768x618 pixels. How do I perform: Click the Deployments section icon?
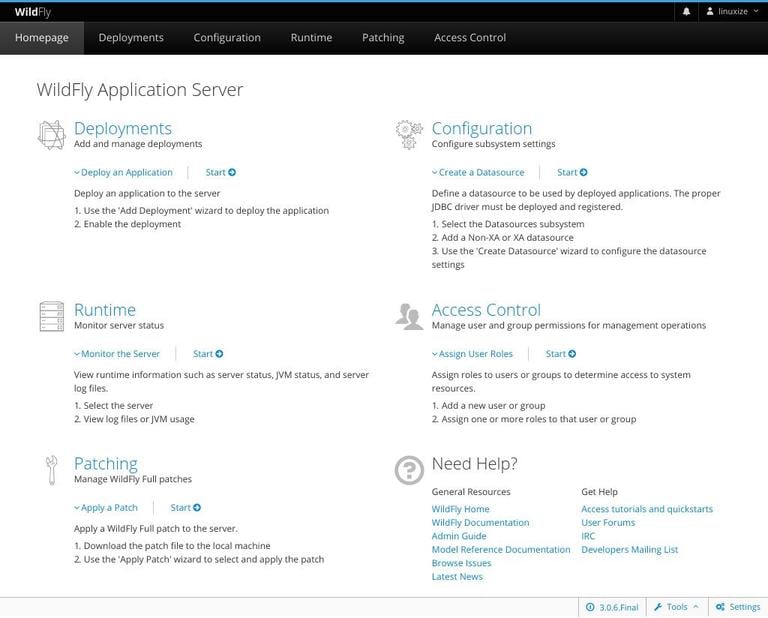[x=51, y=135]
